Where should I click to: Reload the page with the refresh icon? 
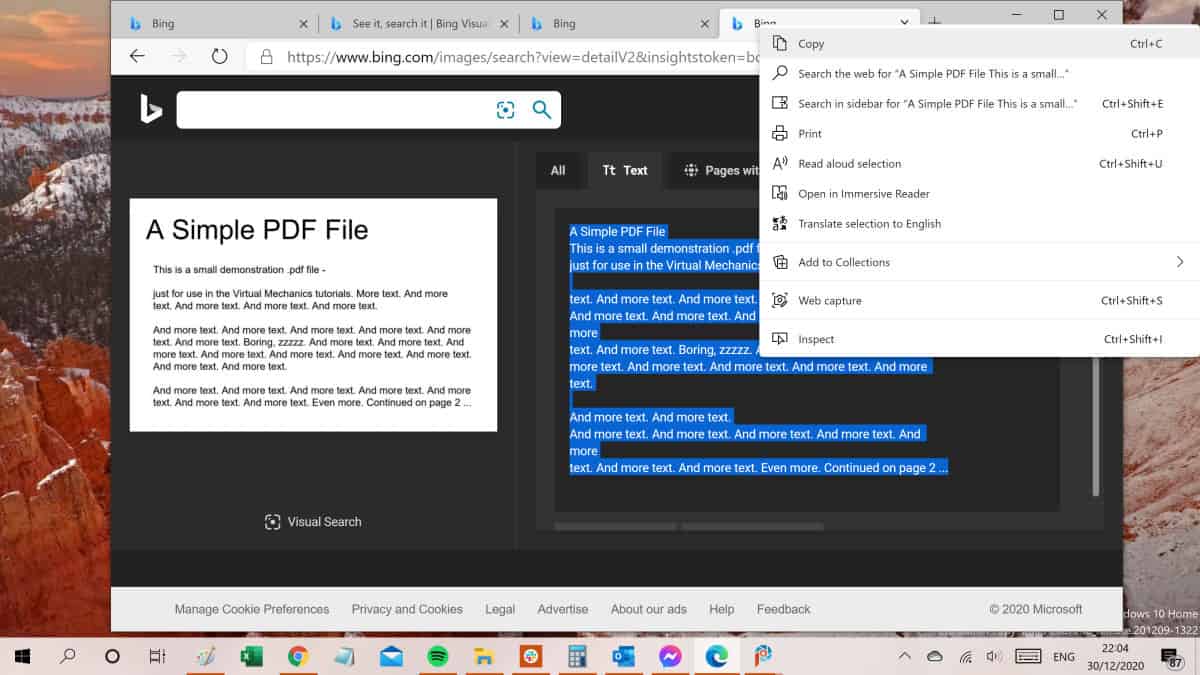coord(219,57)
